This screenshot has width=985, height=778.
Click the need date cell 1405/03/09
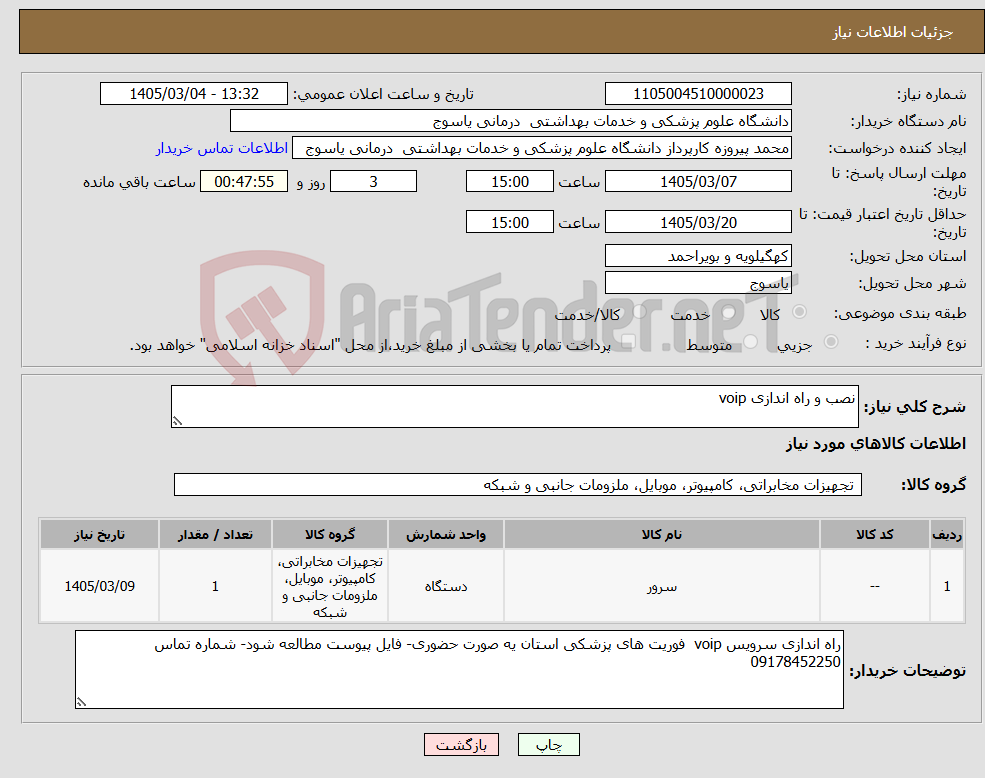(x=99, y=586)
